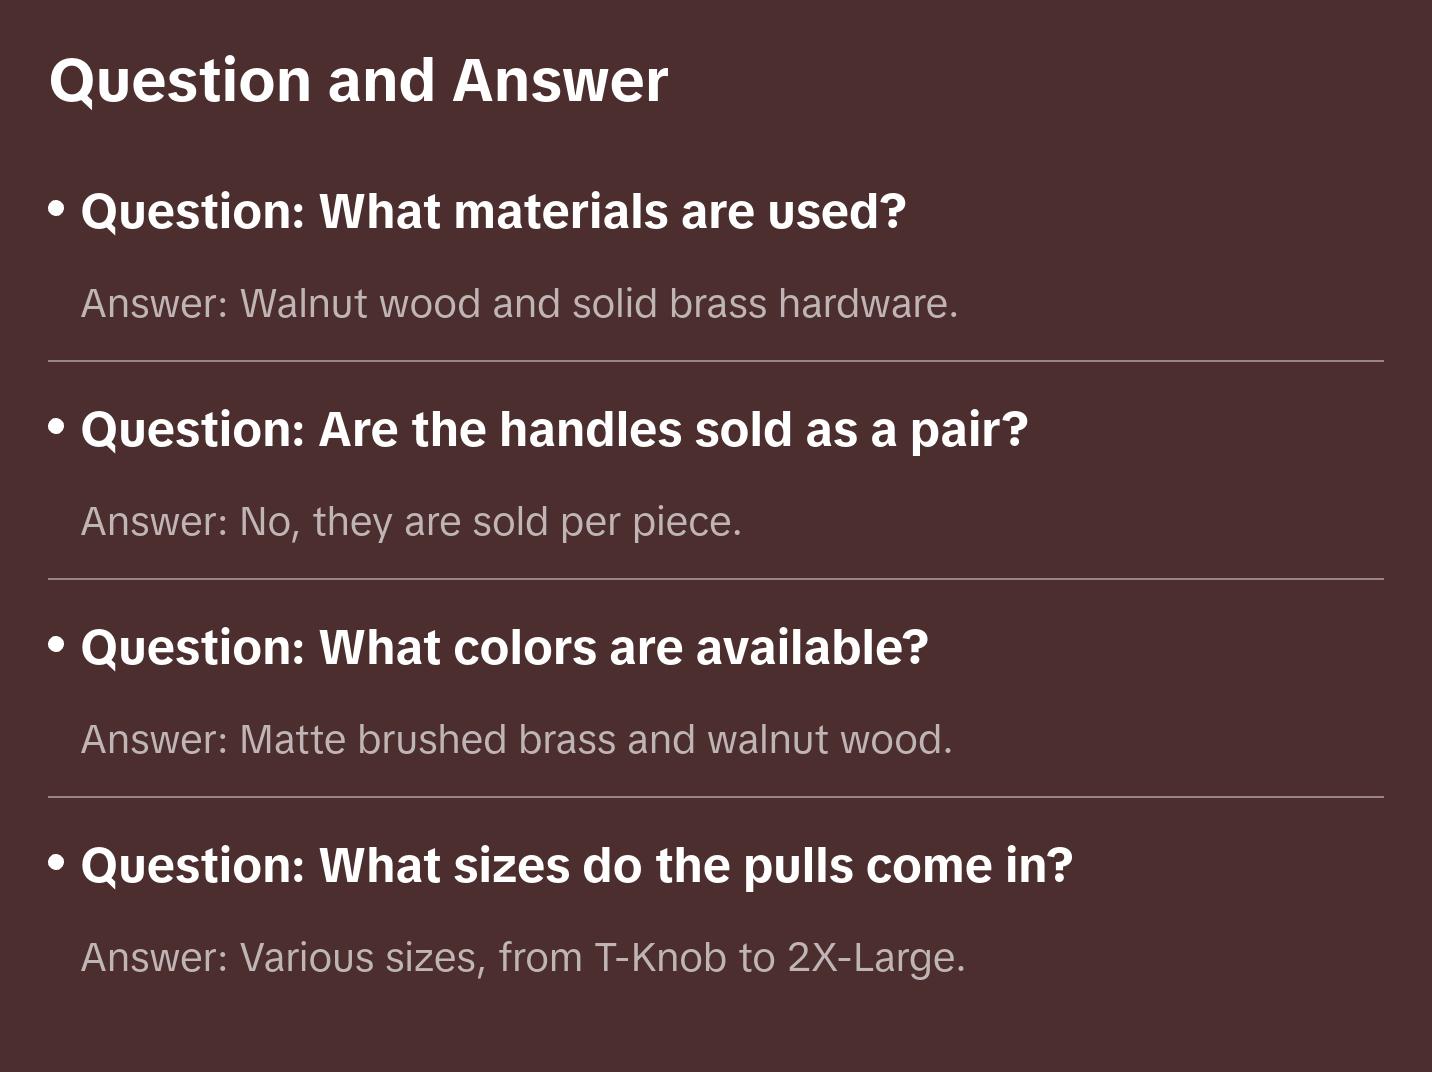Click the question about pull sizes
This screenshot has width=1432, height=1072.
point(576,866)
